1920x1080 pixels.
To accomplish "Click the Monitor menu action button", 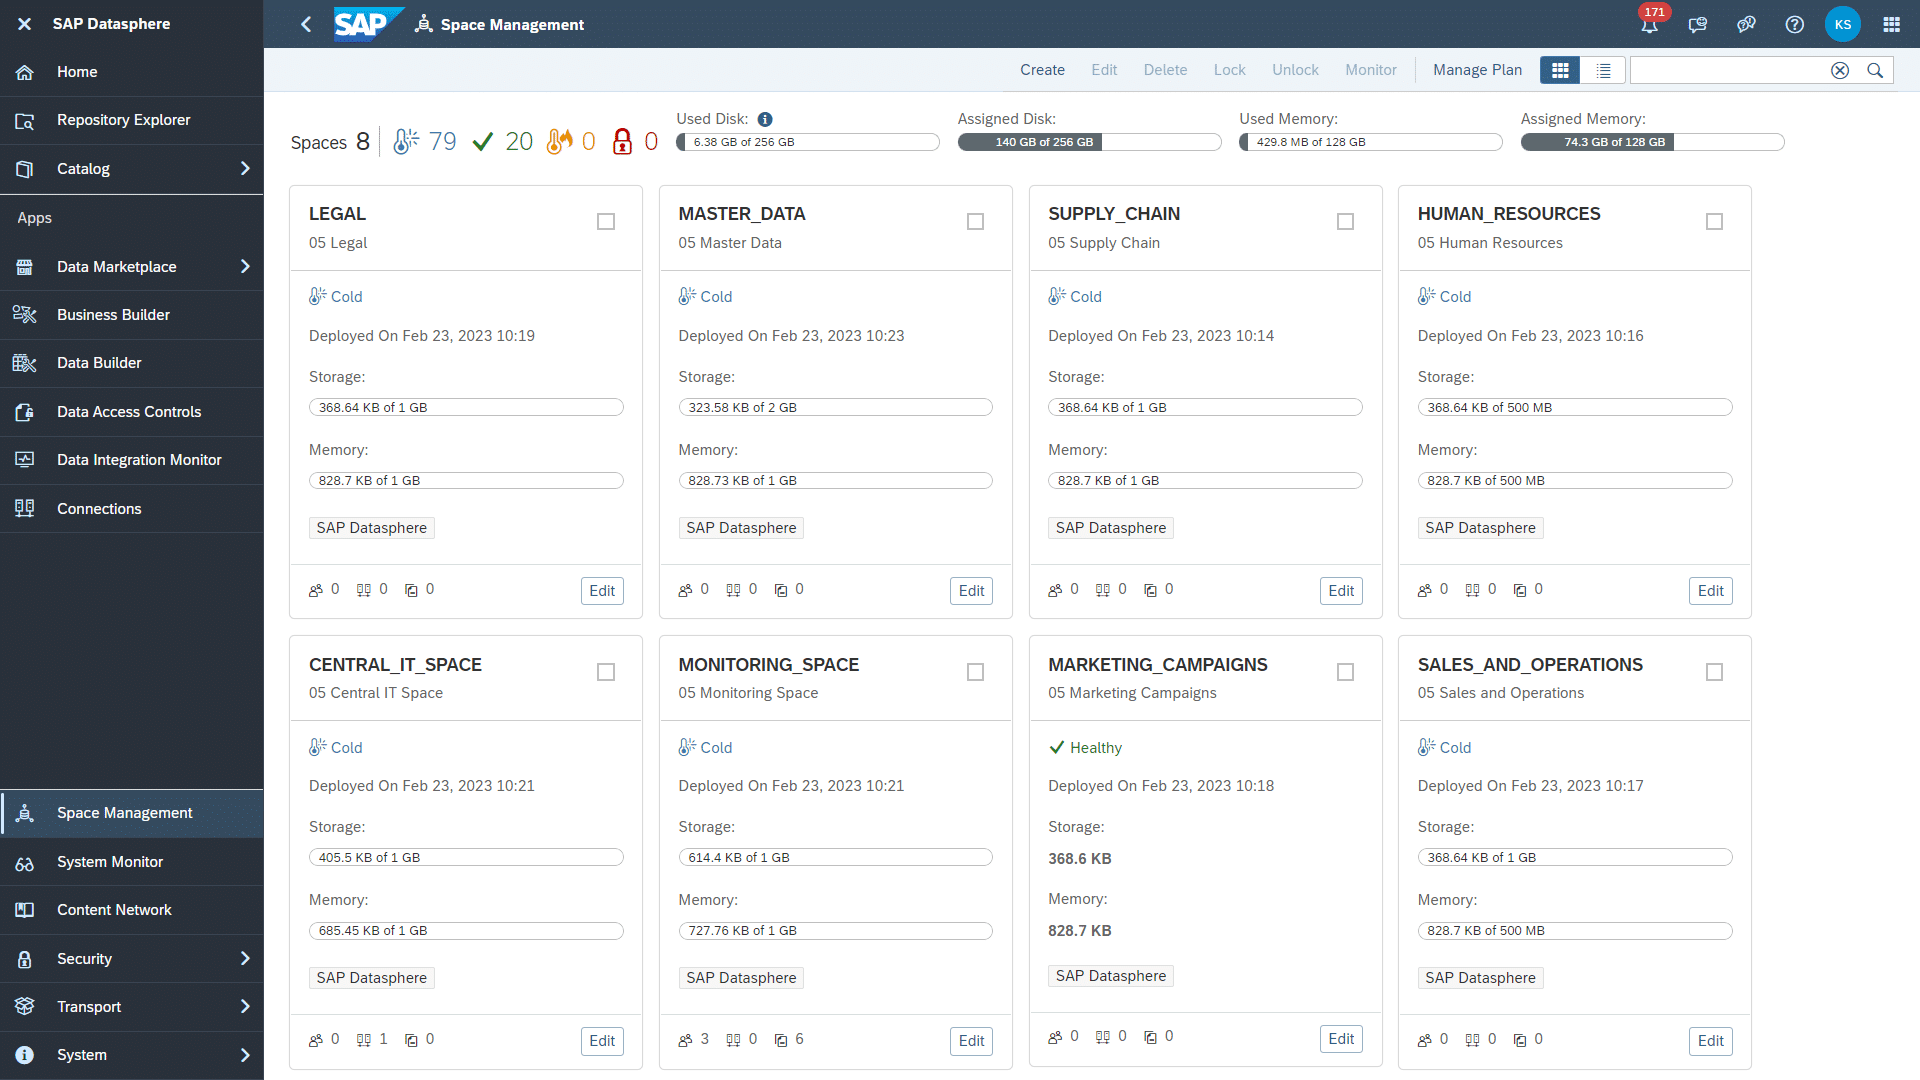I will tap(1371, 71).
